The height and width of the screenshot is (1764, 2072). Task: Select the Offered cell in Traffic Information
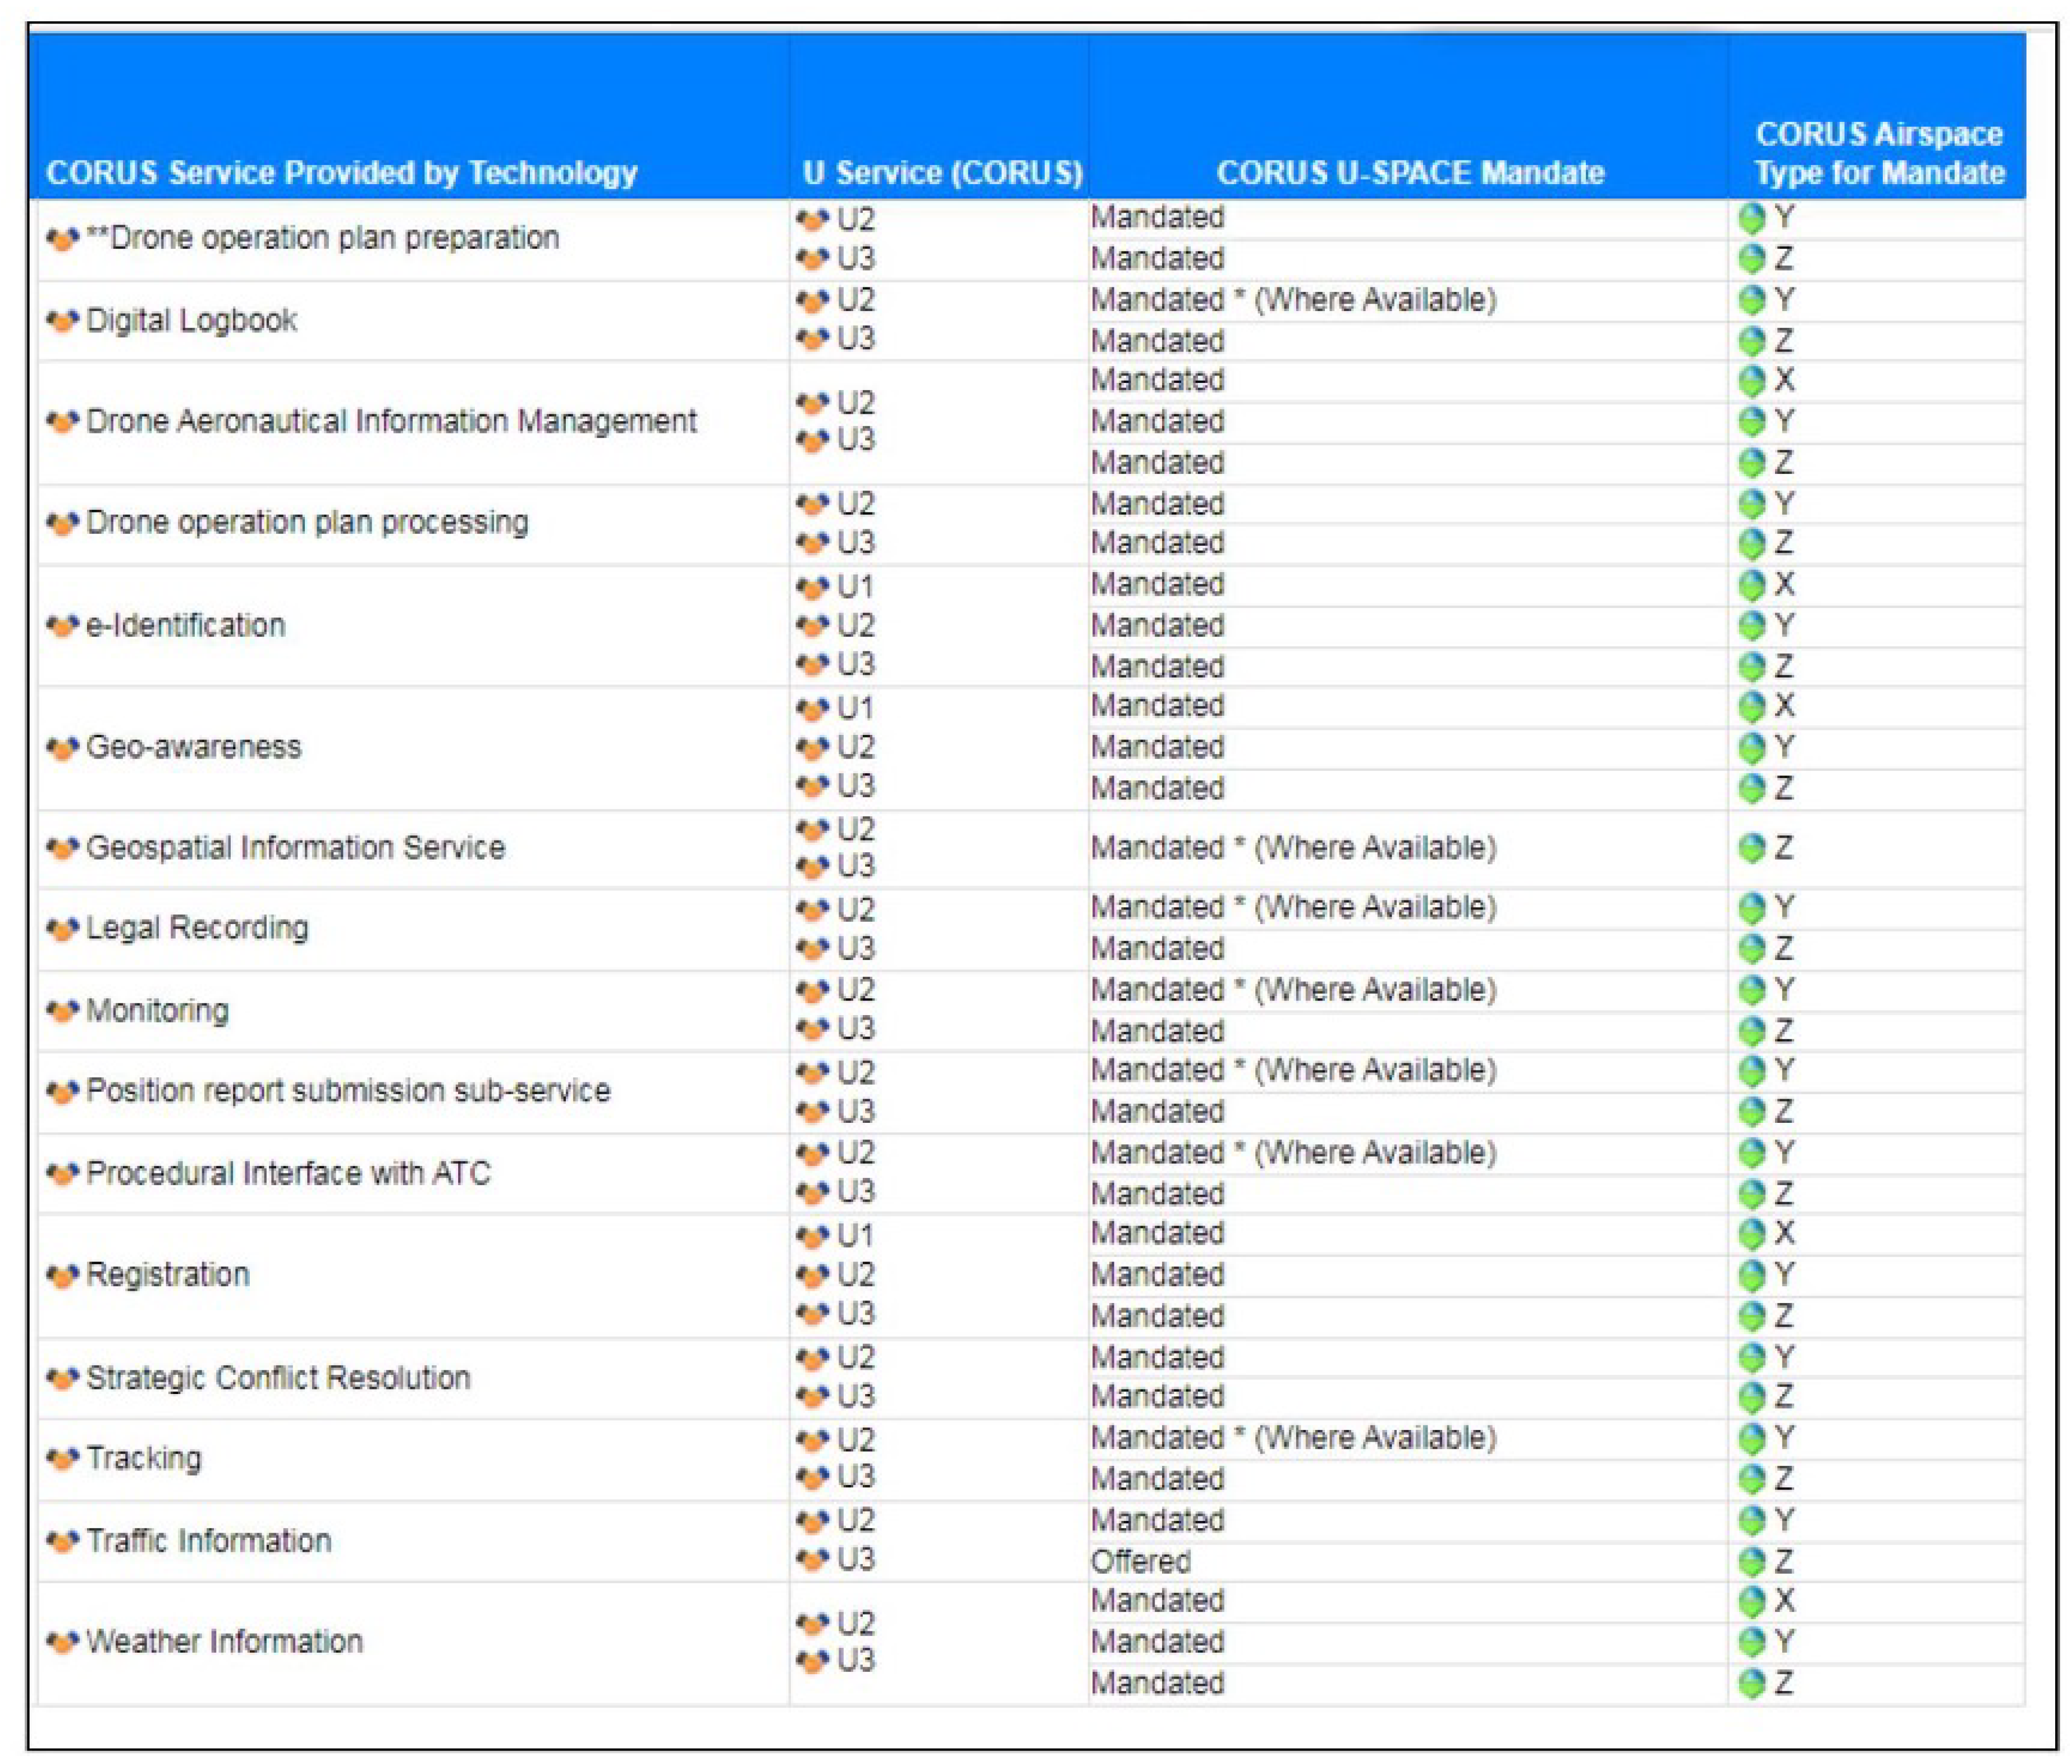(x=1141, y=1561)
